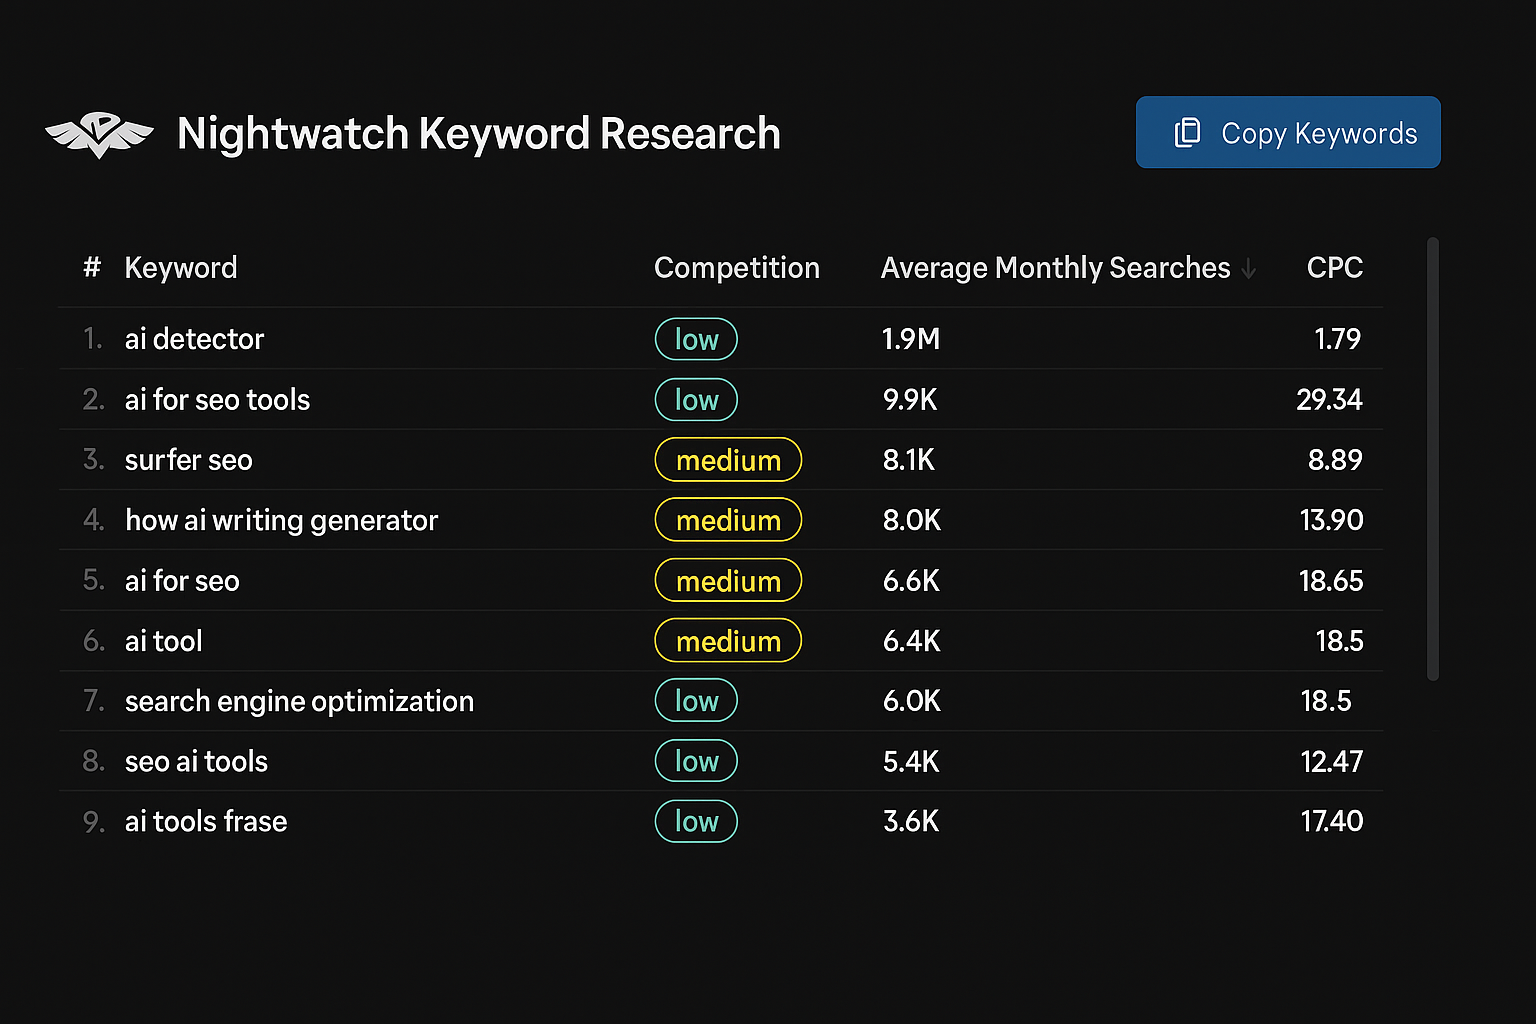The image size is (1536, 1024).
Task: Click the CPC value 18.5 for ai tool
Action: point(1339,641)
